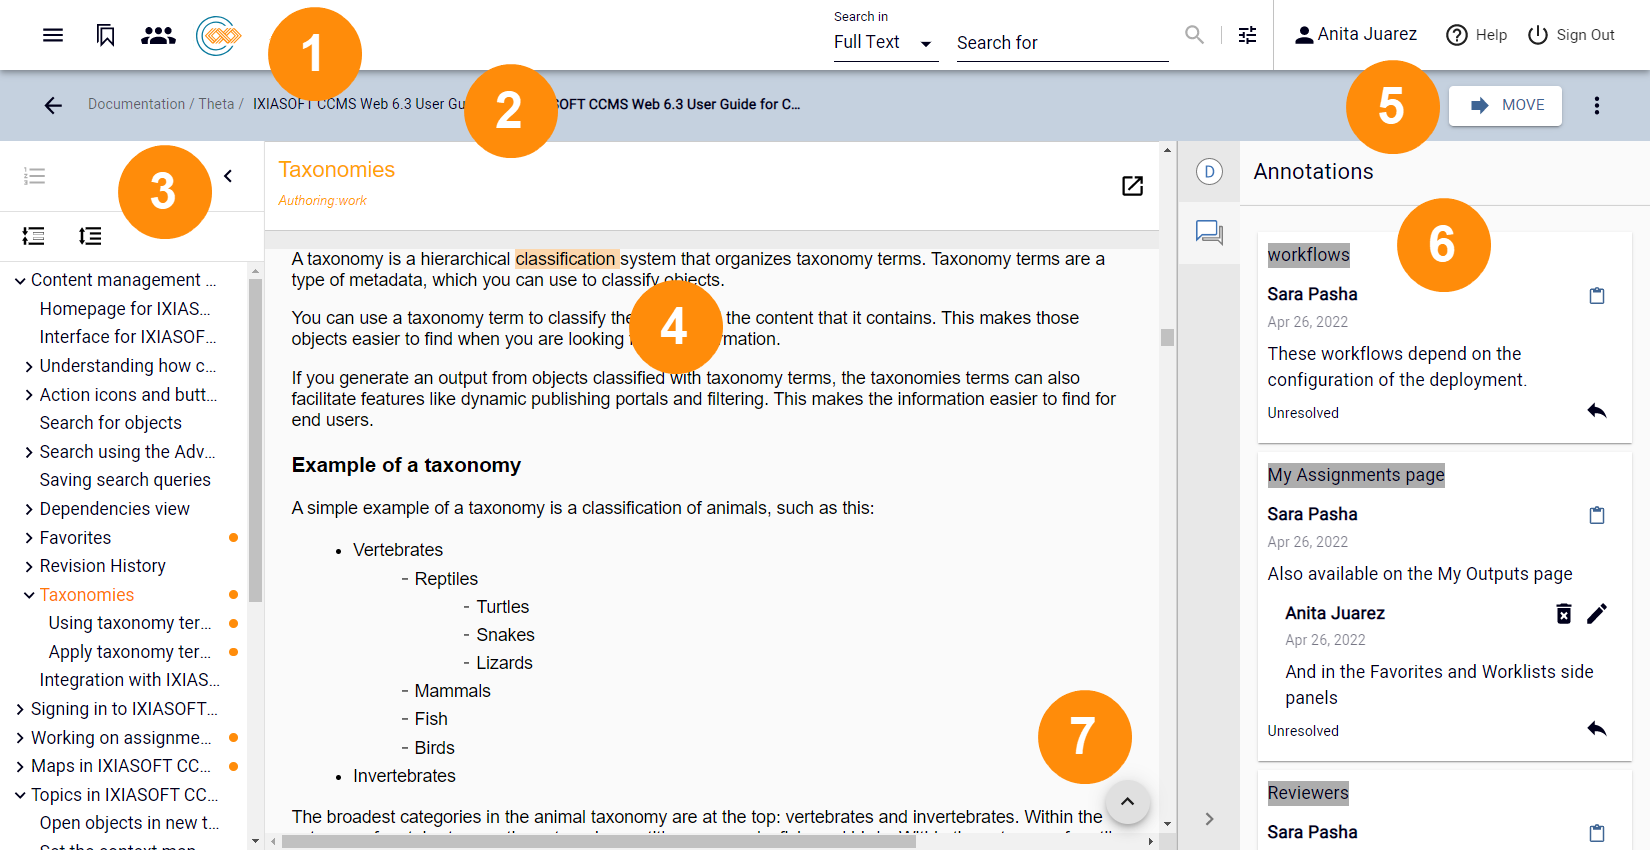Copy My Assignments page annotation clipboard icon
Viewport: 1650px width, 850px height.
coord(1597,515)
